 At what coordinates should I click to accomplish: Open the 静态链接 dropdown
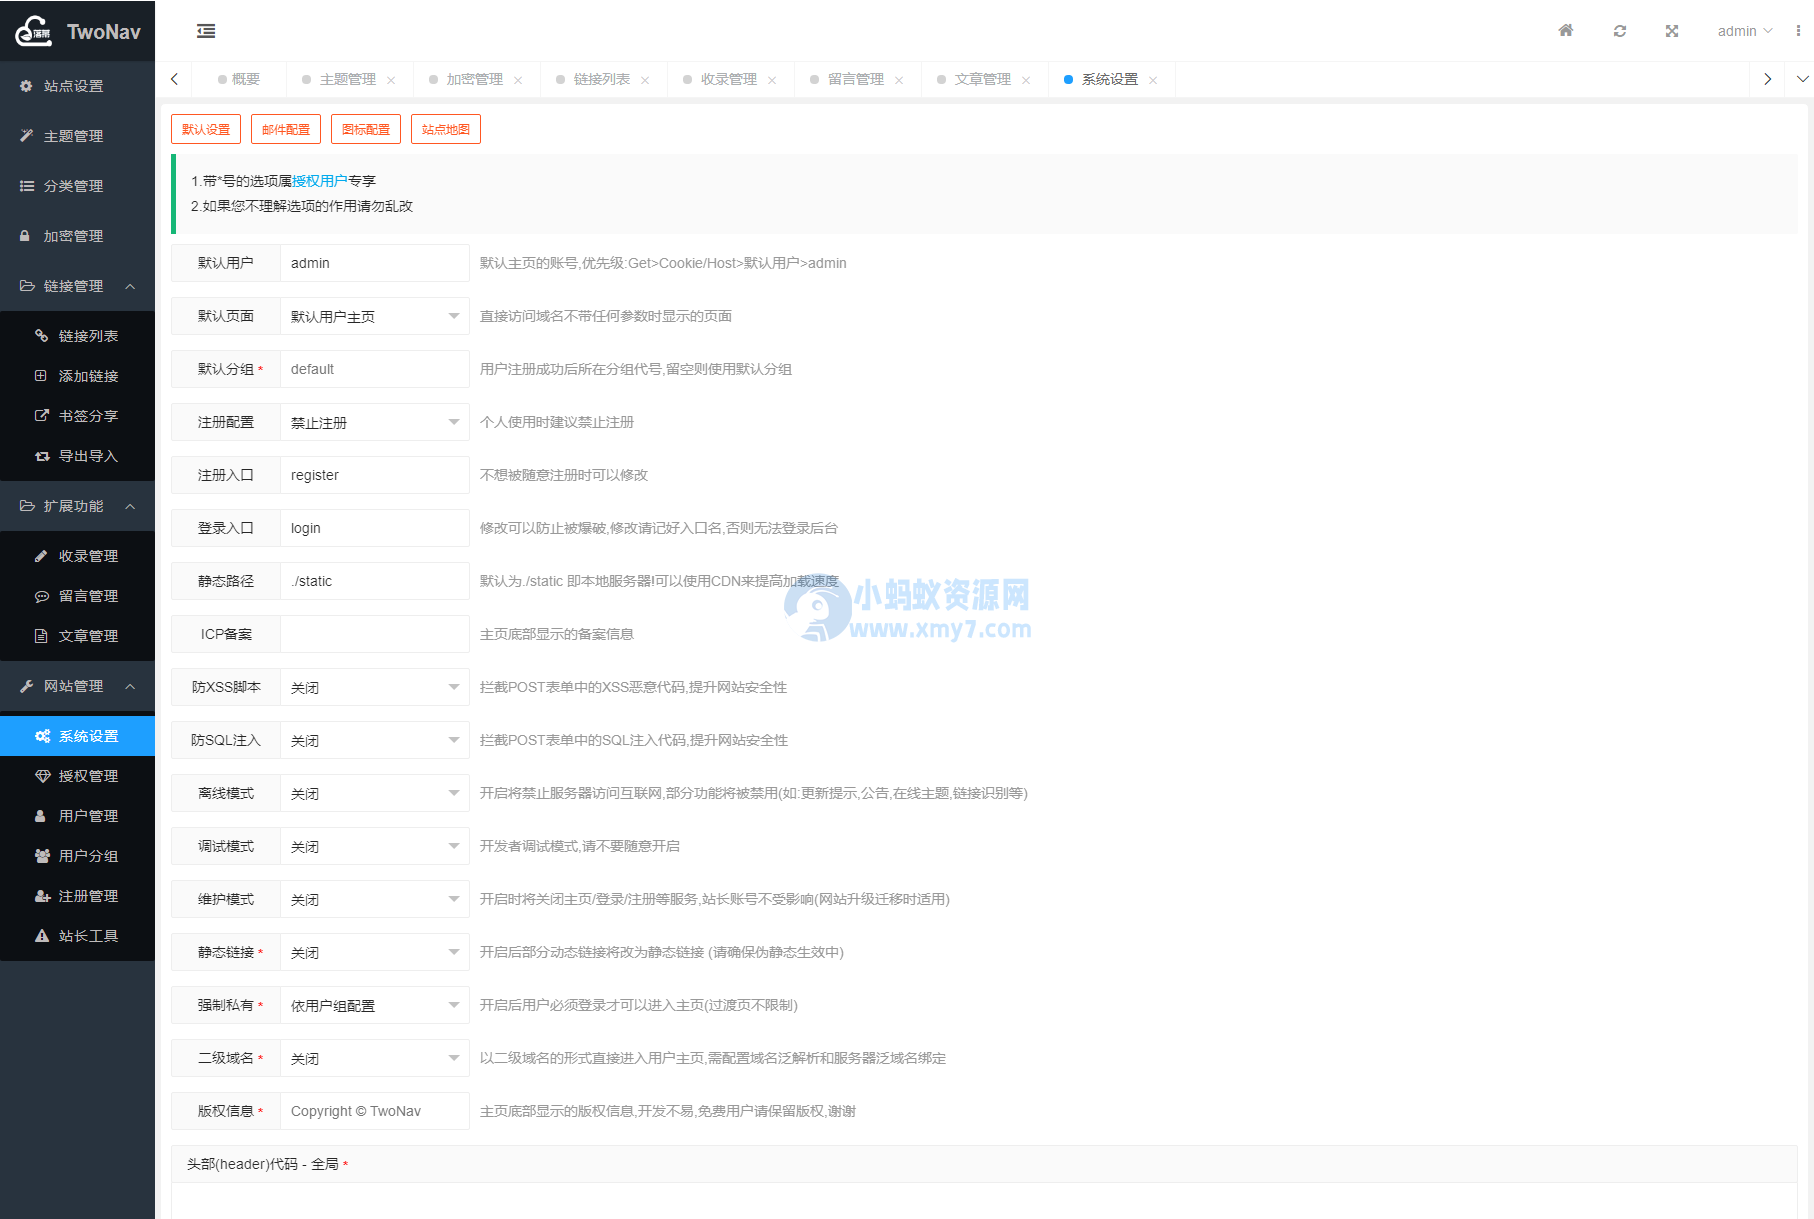coord(375,952)
